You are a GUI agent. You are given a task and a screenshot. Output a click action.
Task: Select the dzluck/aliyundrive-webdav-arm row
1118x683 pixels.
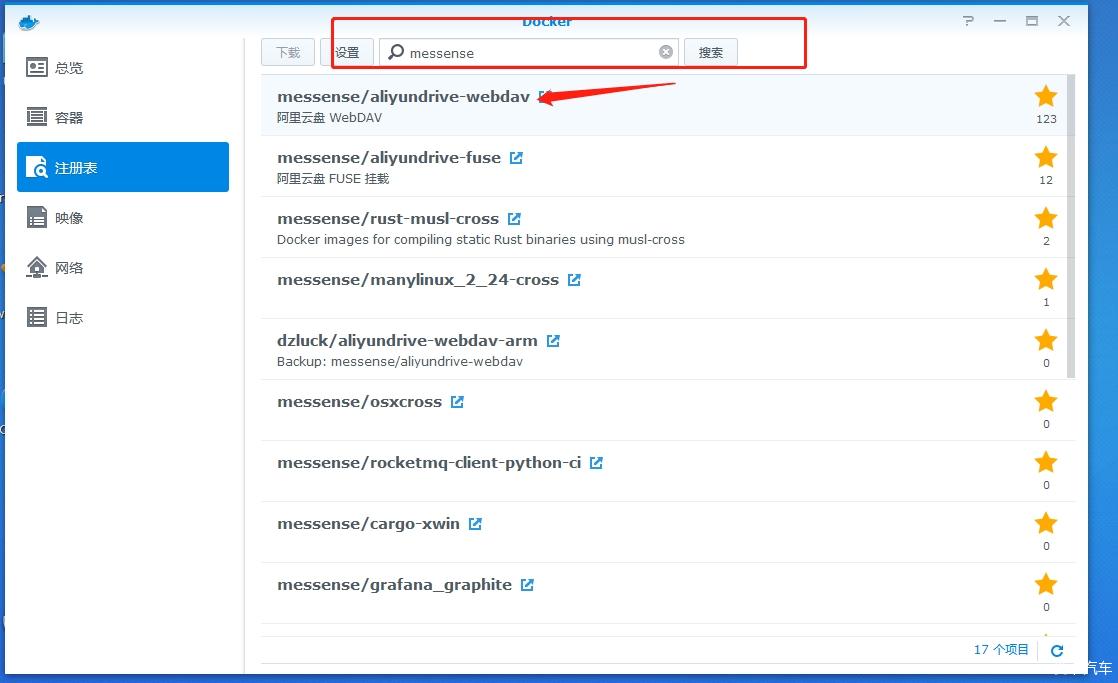click(x=664, y=349)
